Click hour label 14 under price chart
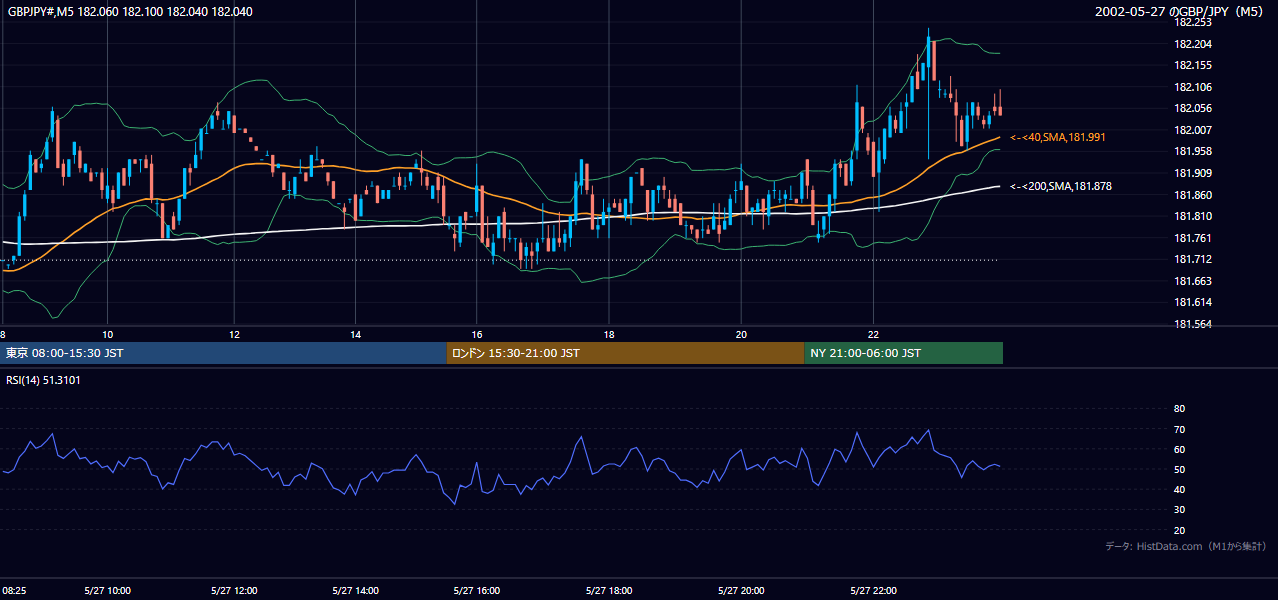 pyautogui.click(x=356, y=334)
